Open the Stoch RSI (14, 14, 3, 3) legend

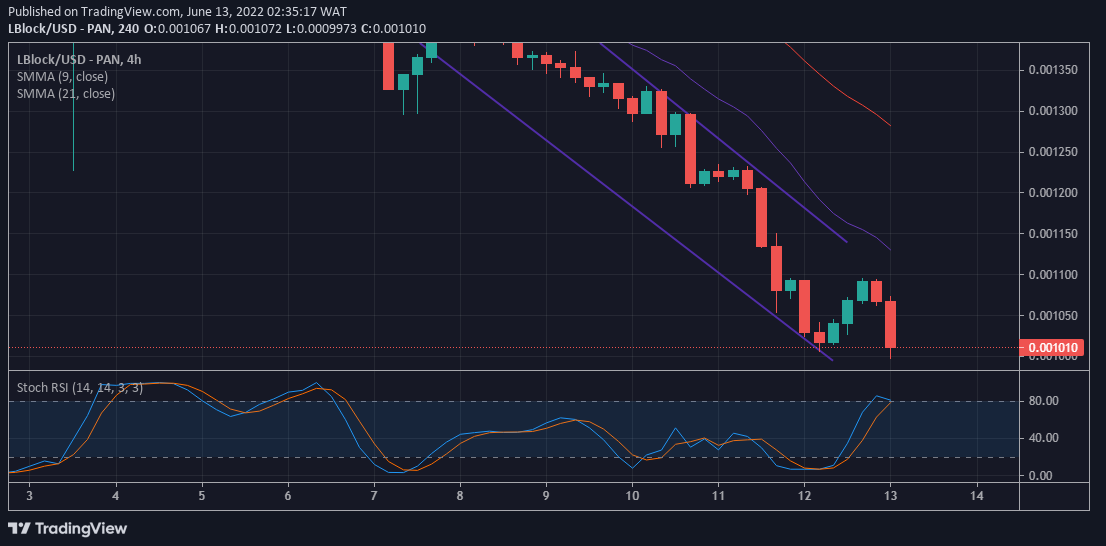point(80,387)
